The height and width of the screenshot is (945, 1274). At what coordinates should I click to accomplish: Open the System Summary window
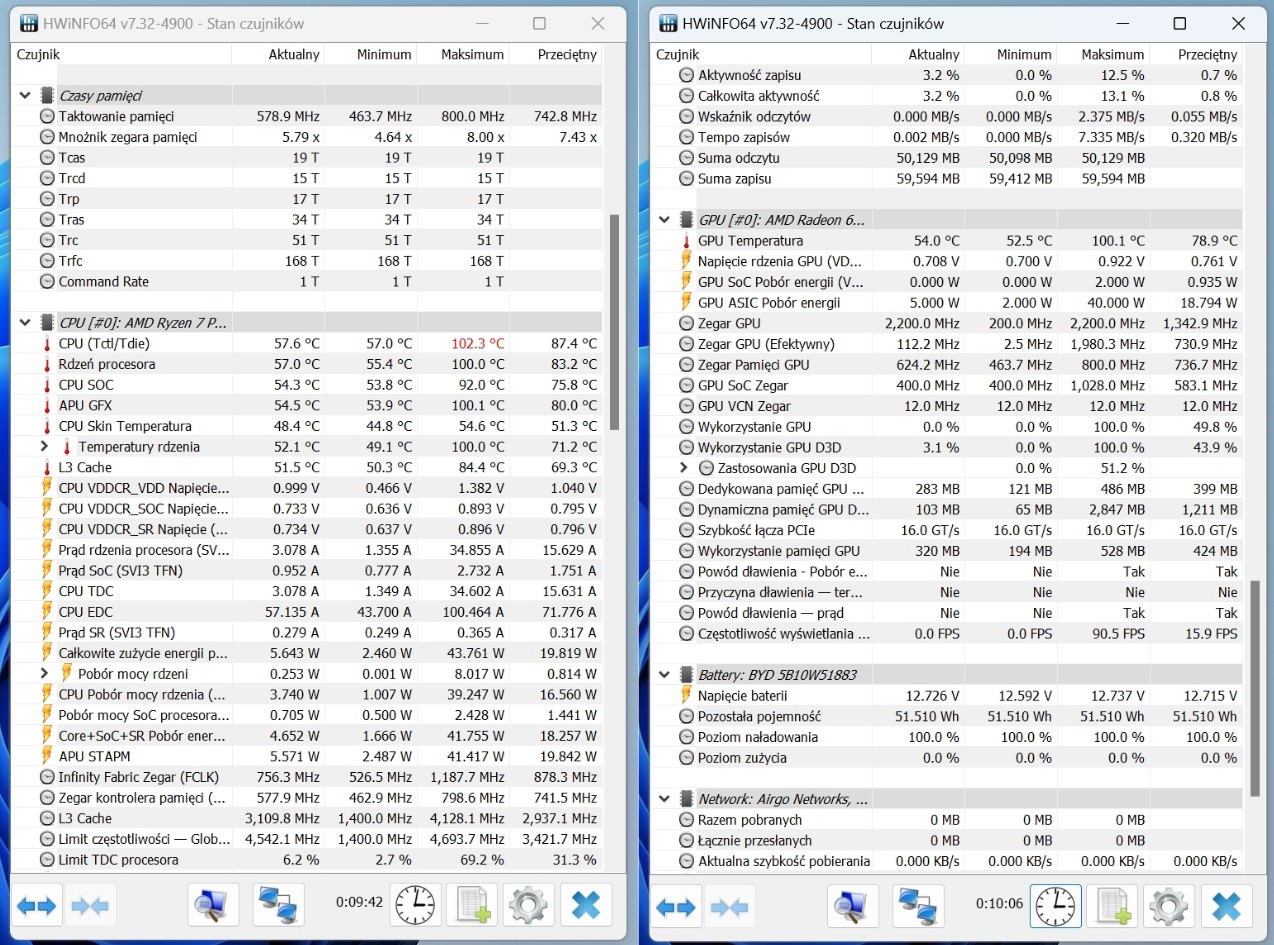[213, 905]
